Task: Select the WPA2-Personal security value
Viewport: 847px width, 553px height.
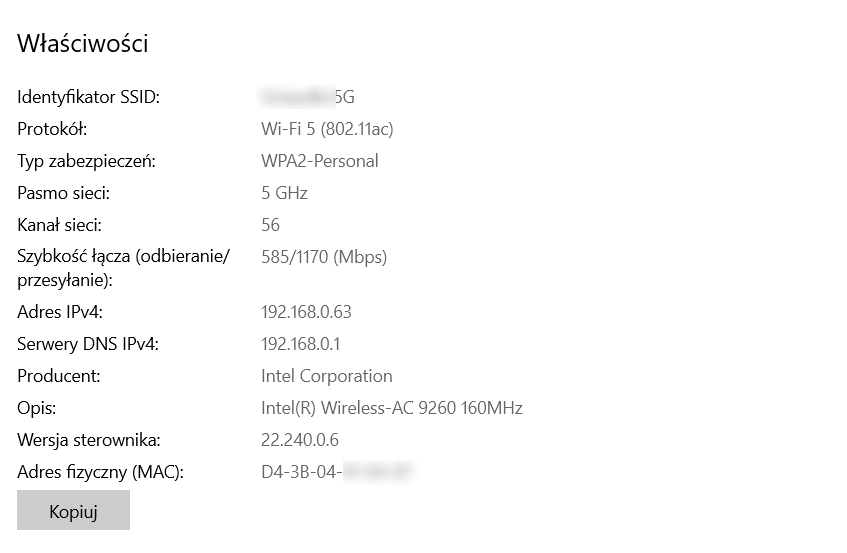Action: (x=320, y=161)
